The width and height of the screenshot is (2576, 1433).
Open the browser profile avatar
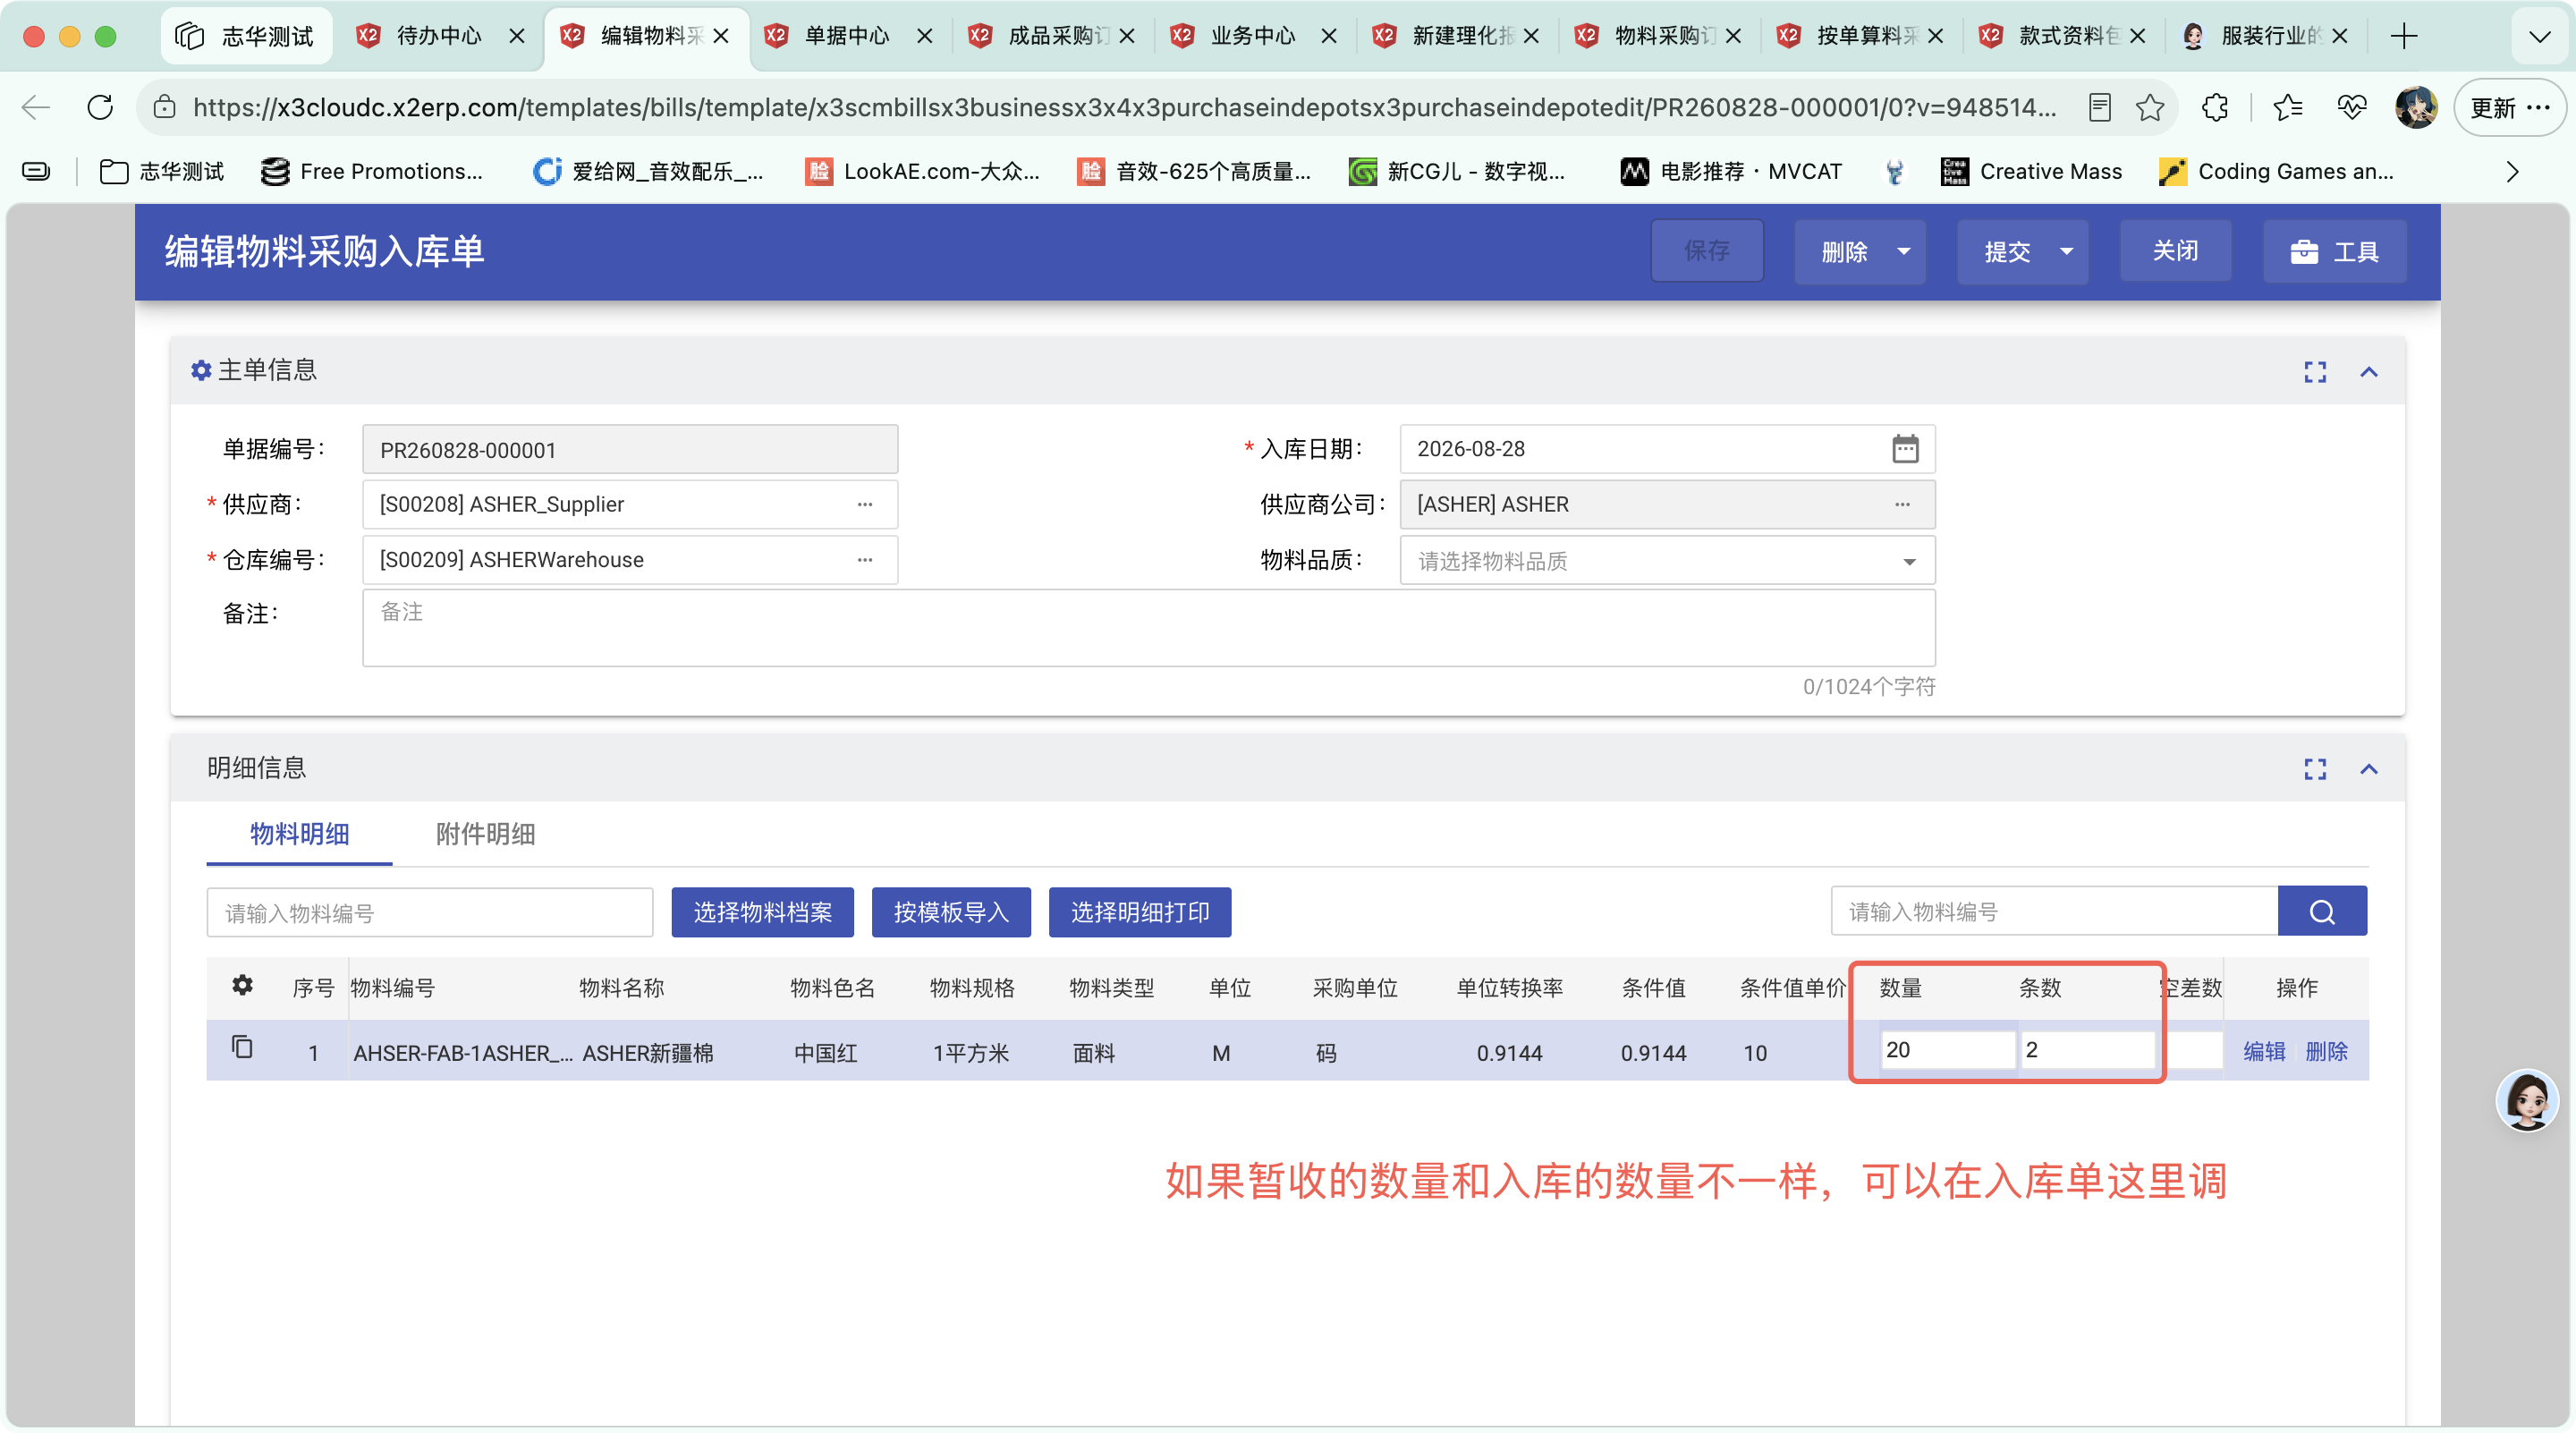[x=2415, y=107]
